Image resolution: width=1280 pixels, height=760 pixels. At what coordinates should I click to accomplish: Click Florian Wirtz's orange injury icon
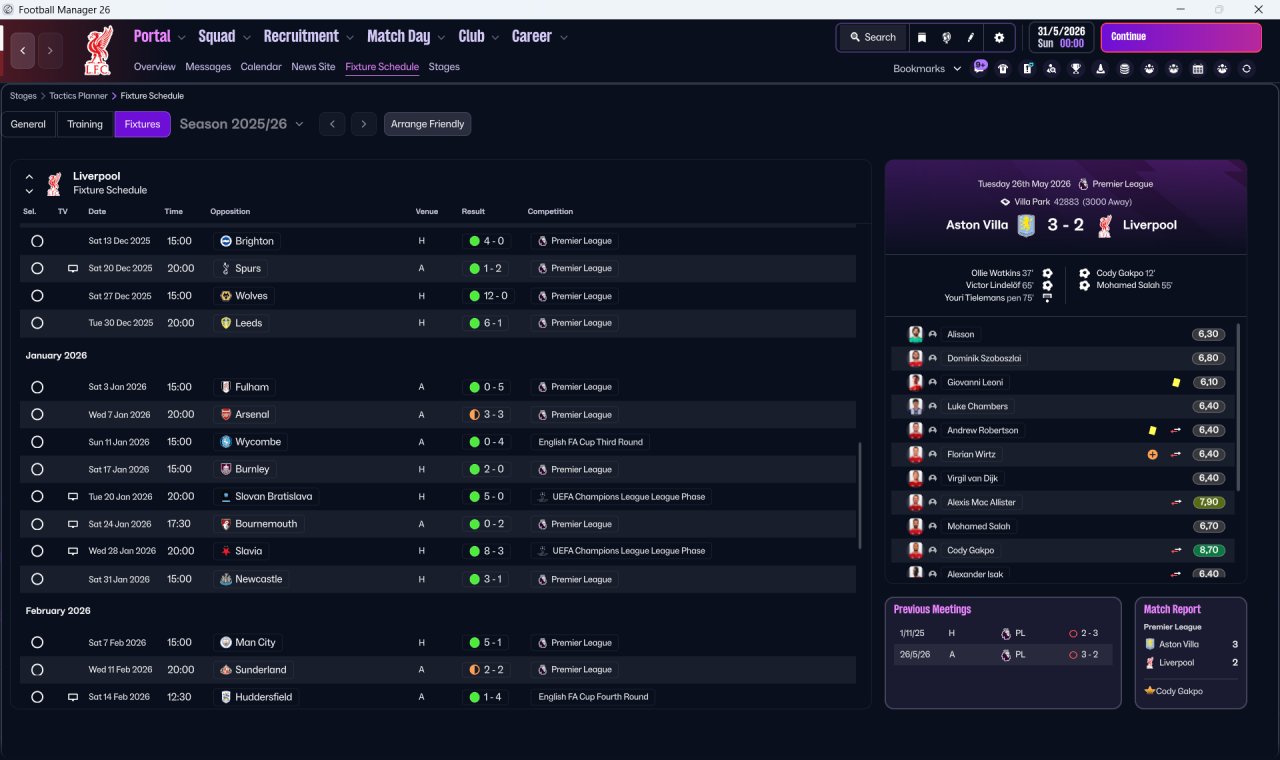(x=1152, y=454)
